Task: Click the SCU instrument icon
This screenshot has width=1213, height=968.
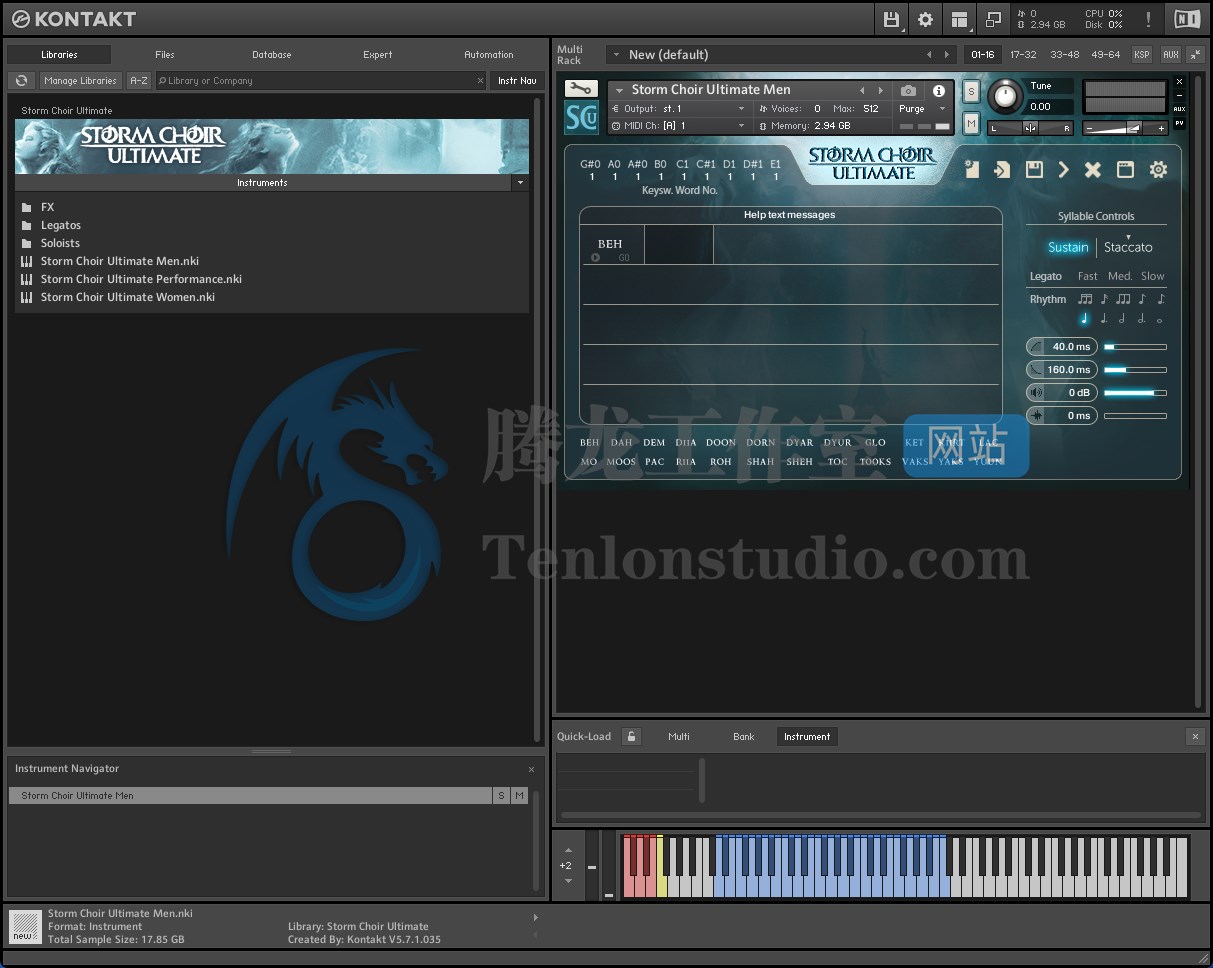Action: [x=580, y=117]
